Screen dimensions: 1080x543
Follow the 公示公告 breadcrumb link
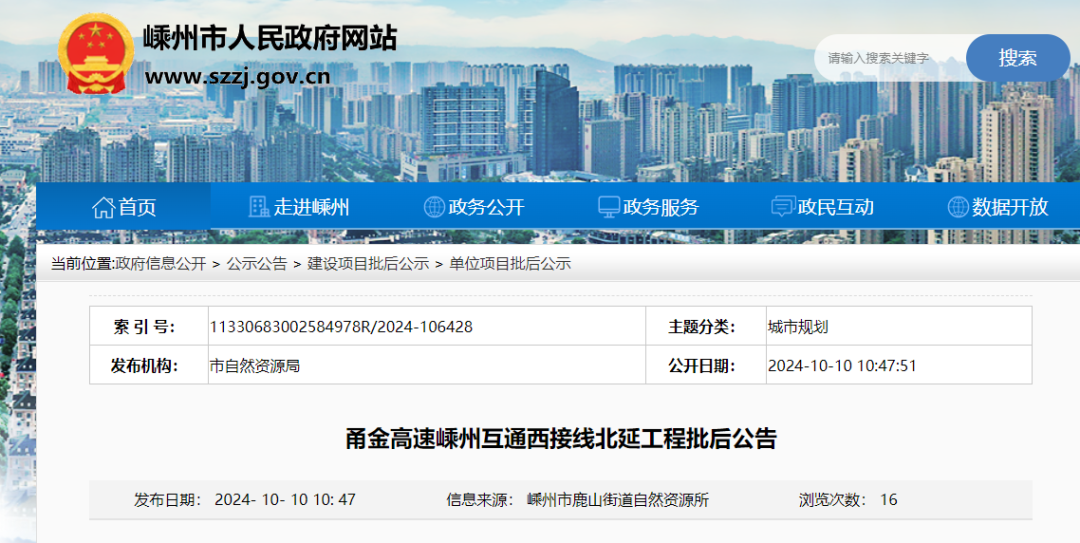256,264
